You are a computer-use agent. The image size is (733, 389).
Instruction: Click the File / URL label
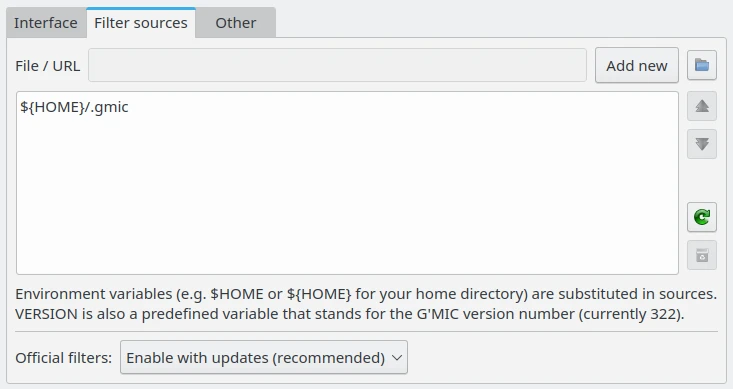pos(48,66)
